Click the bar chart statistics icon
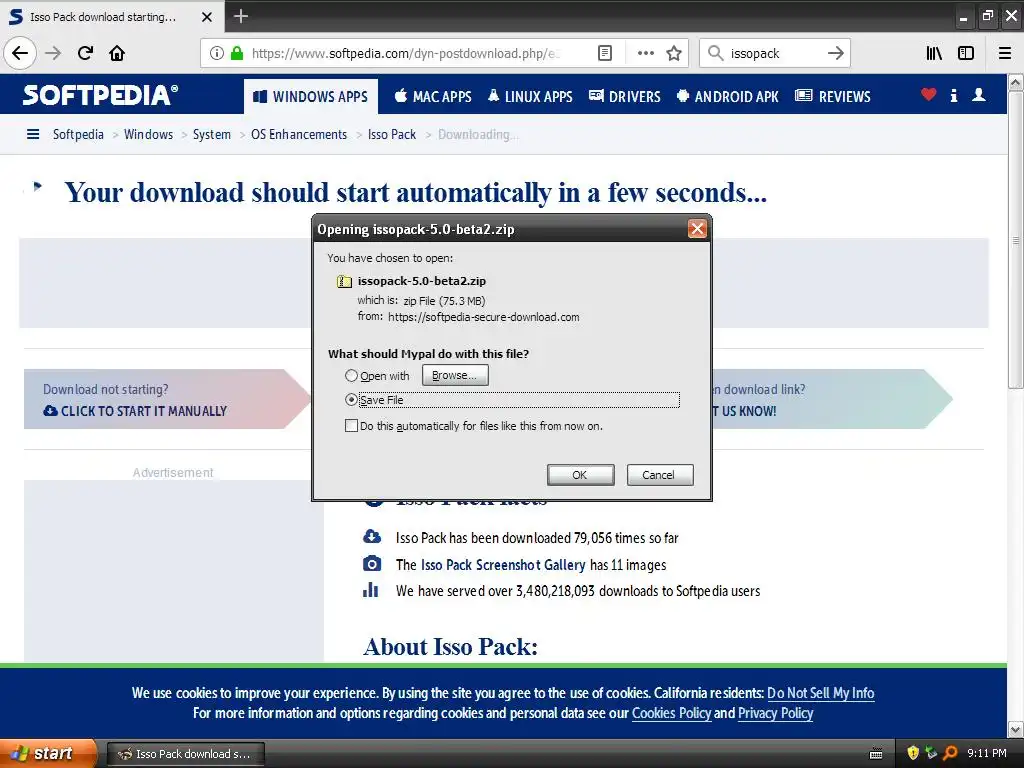 click(x=371, y=590)
